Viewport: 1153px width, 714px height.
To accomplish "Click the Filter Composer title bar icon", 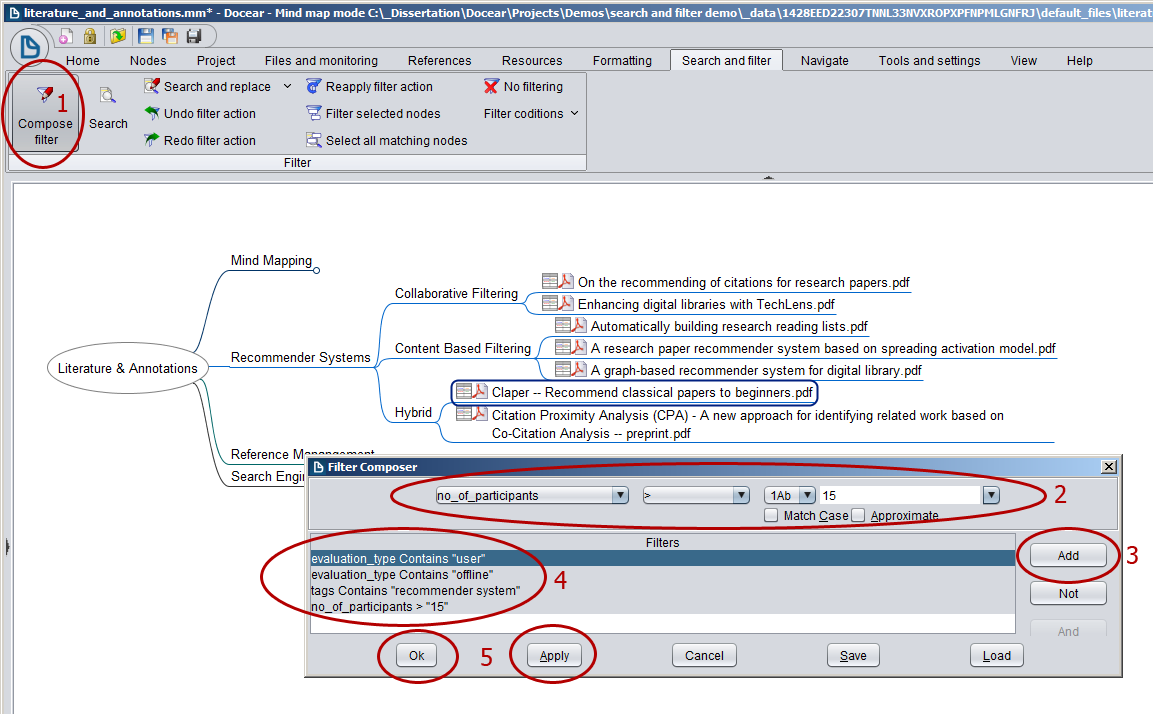I will coord(318,467).
